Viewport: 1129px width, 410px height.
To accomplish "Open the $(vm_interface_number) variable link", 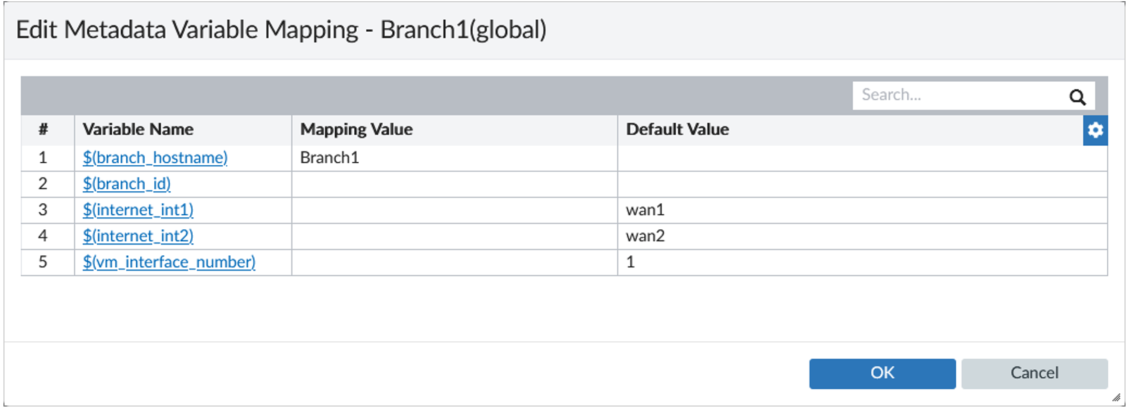I will coord(169,262).
